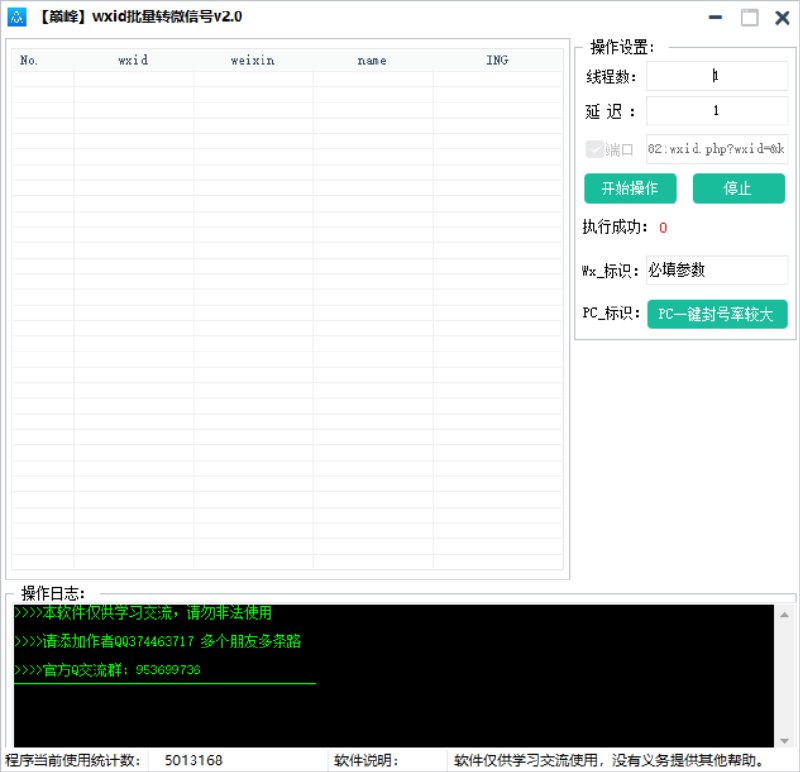Click the No. column header
800x772 pixels.
tap(29, 60)
